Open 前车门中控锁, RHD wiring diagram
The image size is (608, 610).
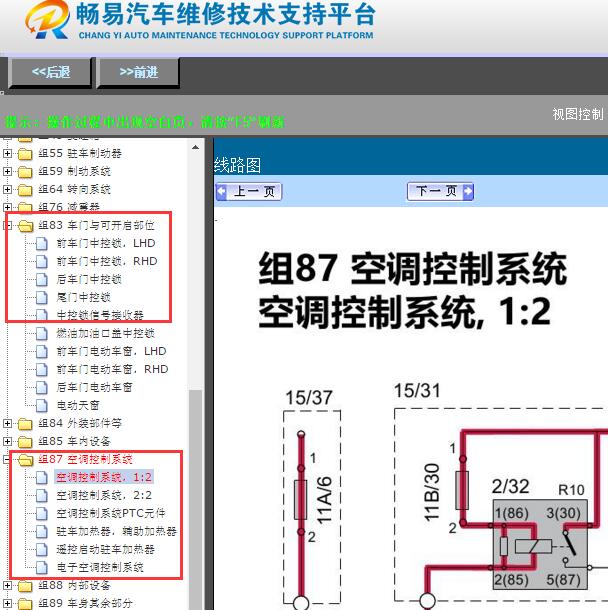[107, 261]
